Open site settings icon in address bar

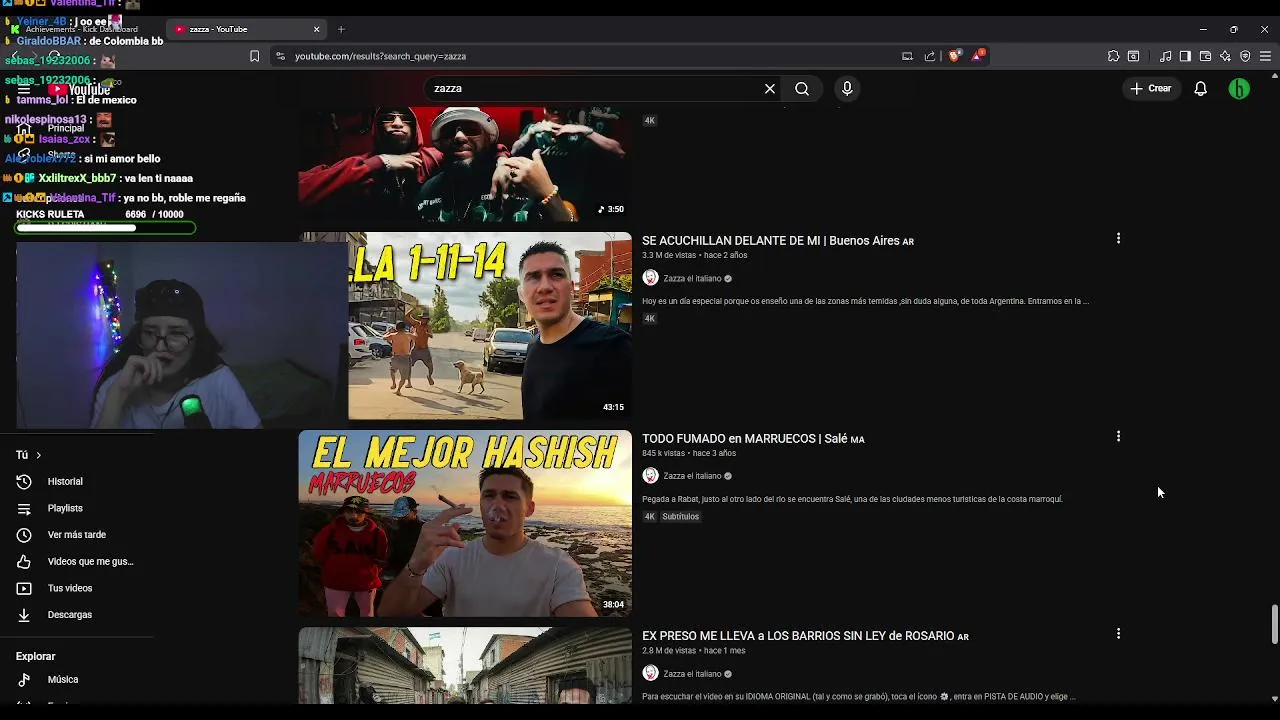280,56
